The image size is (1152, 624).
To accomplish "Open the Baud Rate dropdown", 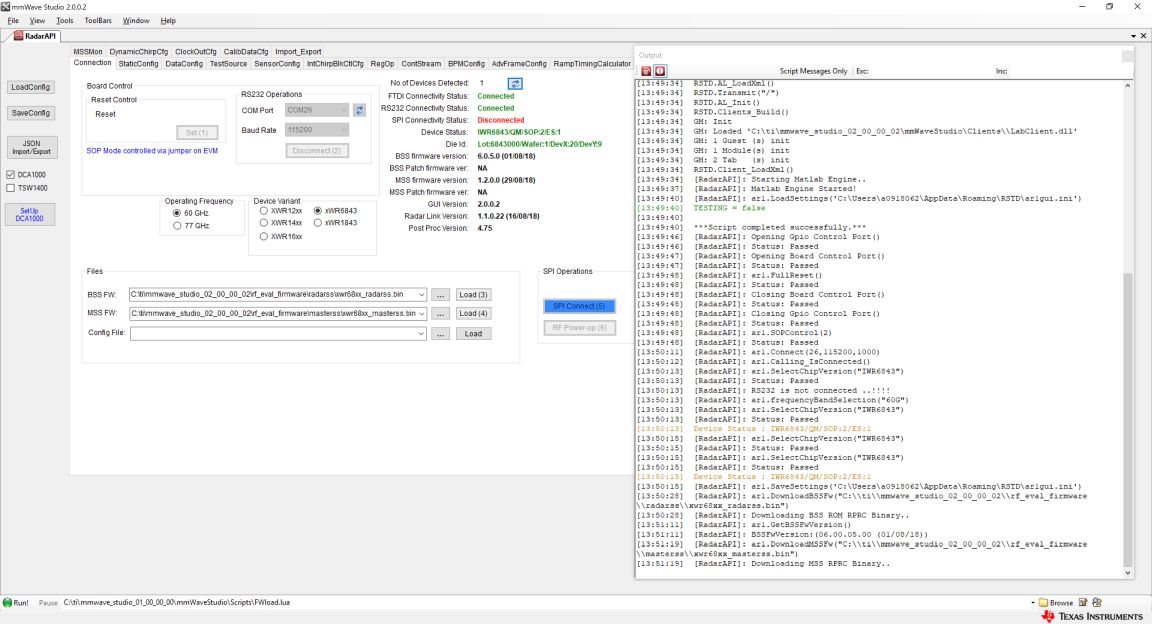I will tap(342, 130).
